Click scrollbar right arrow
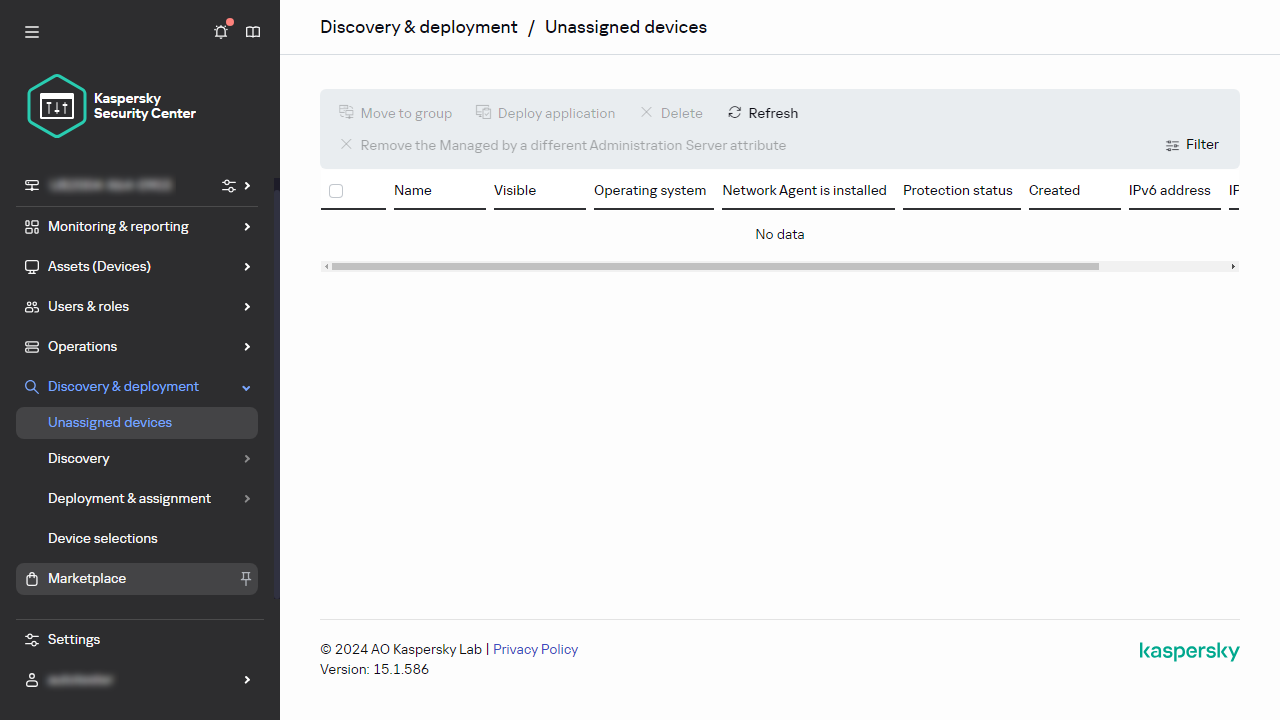Image resolution: width=1280 pixels, height=720 pixels. [1233, 267]
